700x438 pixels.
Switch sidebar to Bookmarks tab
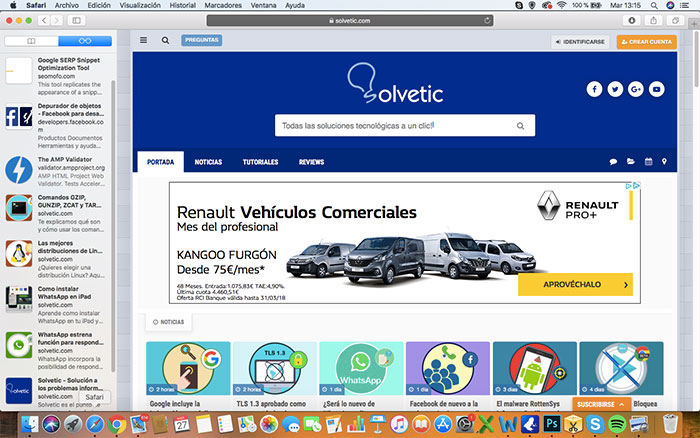click(31, 41)
